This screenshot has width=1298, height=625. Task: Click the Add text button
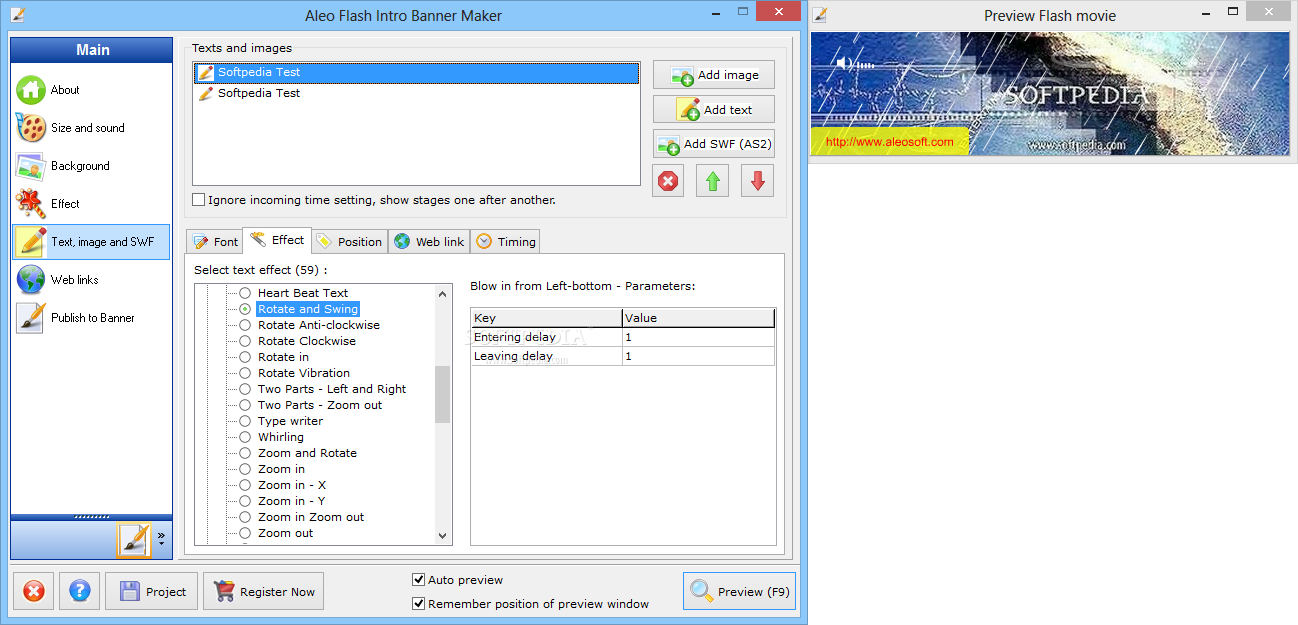714,110
